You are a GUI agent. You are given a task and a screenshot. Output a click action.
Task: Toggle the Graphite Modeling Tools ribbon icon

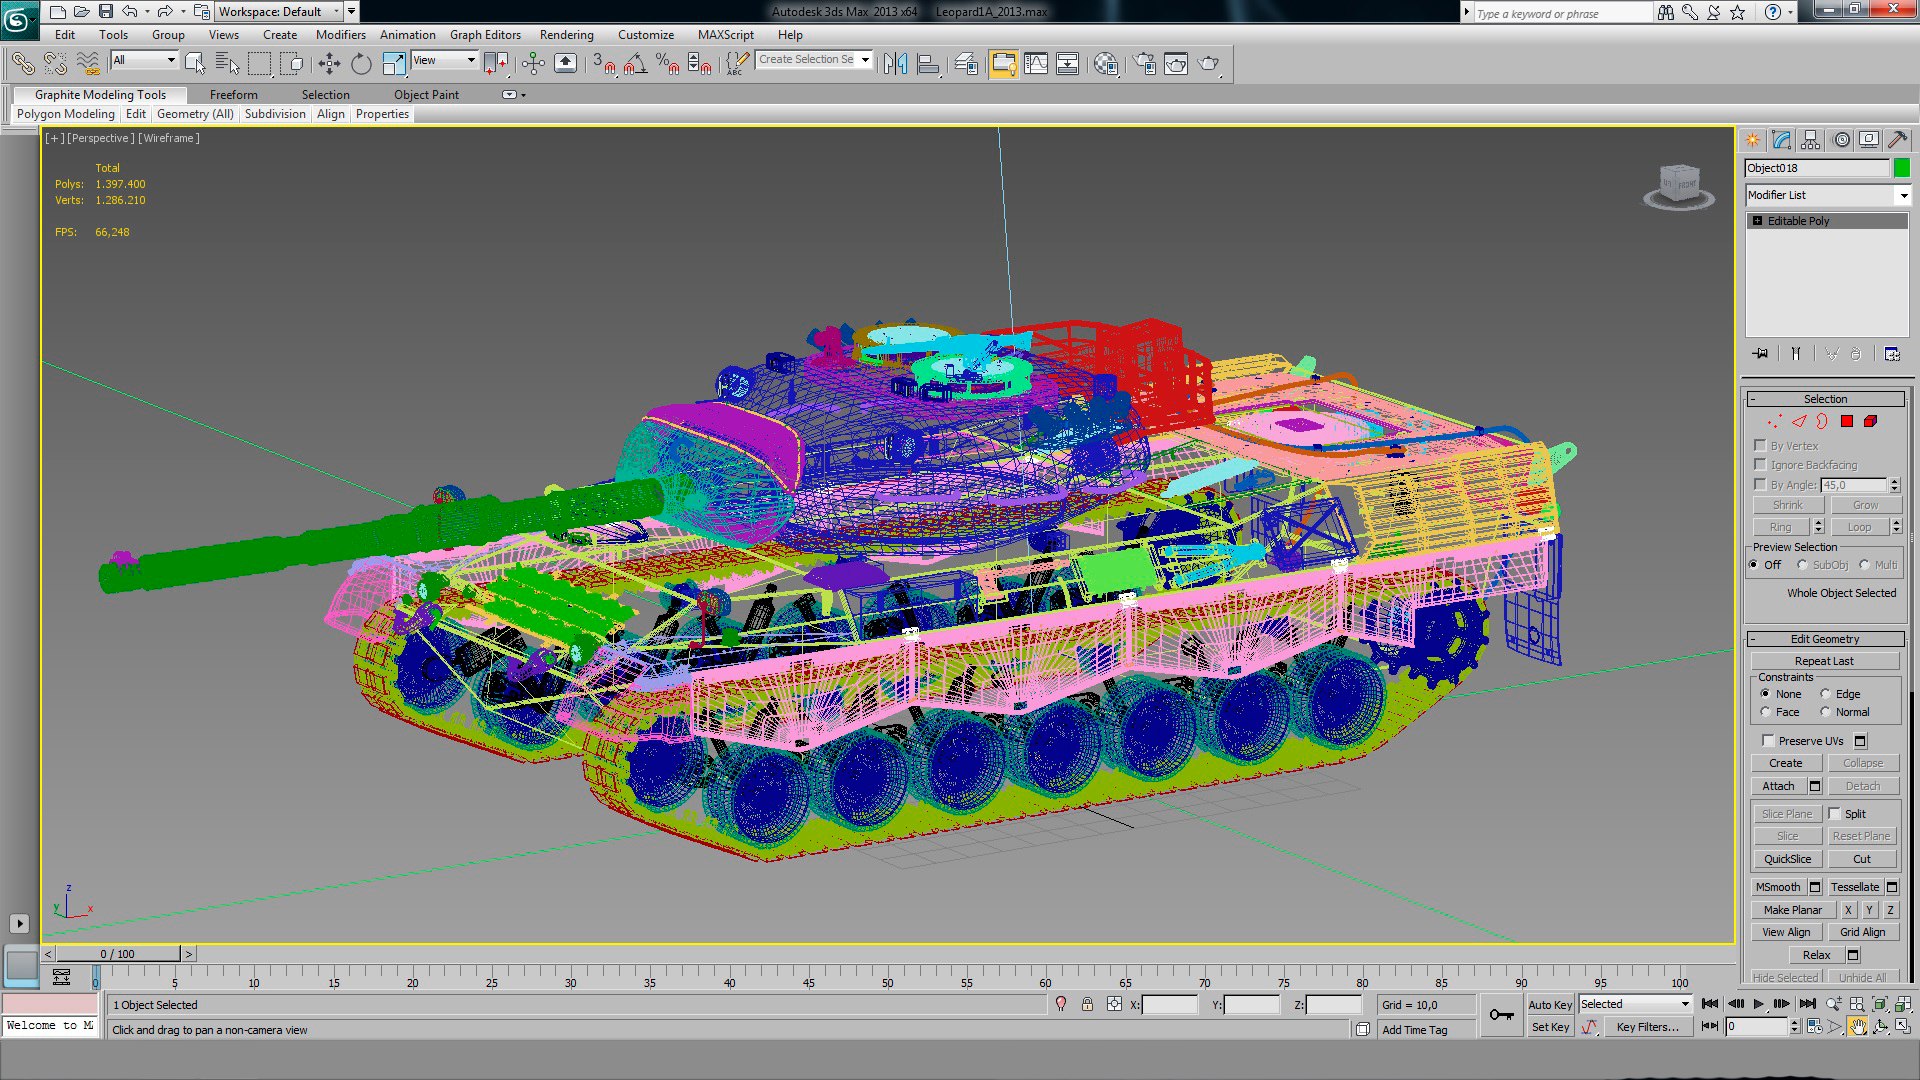point(1003,64)
